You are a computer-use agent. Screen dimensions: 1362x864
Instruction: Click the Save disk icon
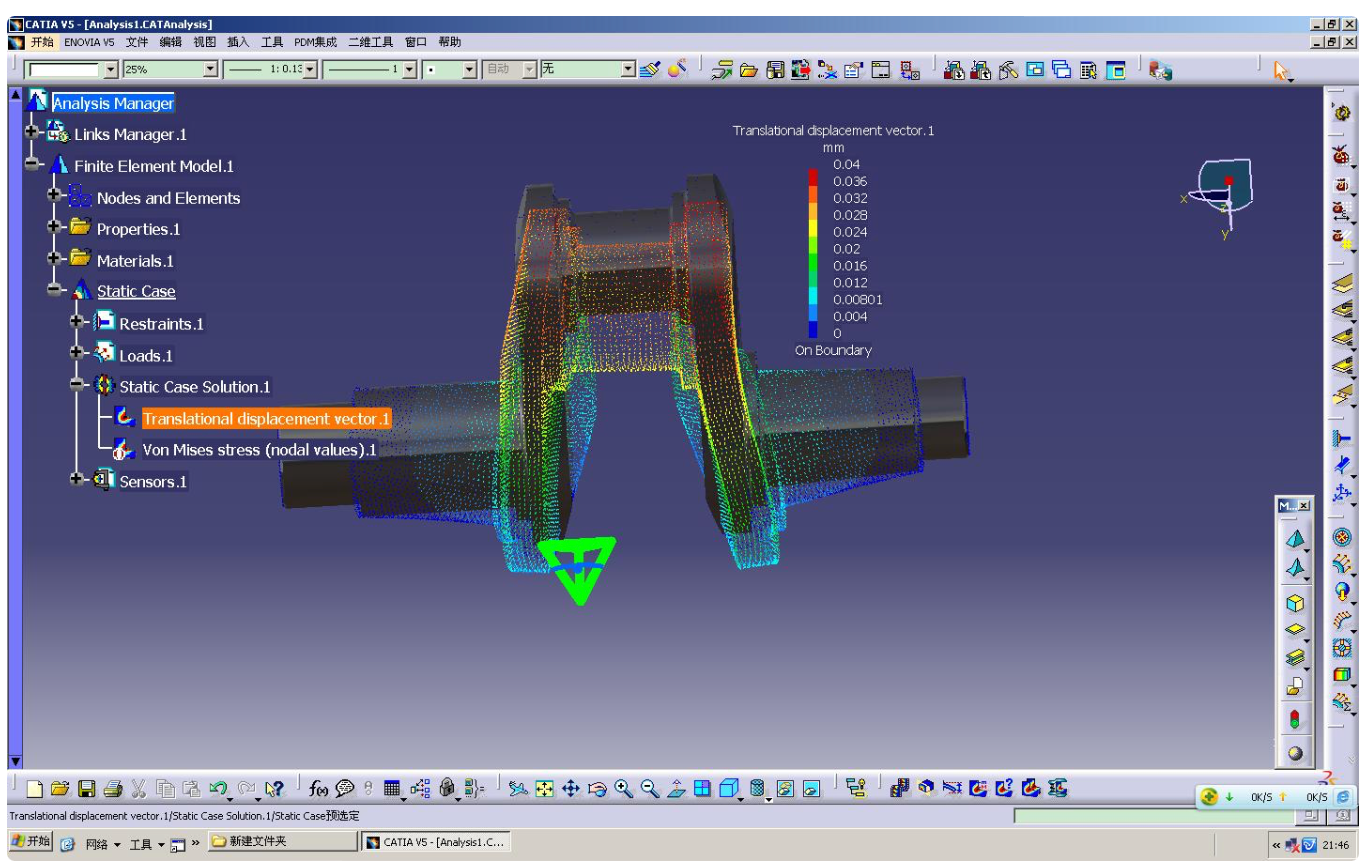(87, 789)
